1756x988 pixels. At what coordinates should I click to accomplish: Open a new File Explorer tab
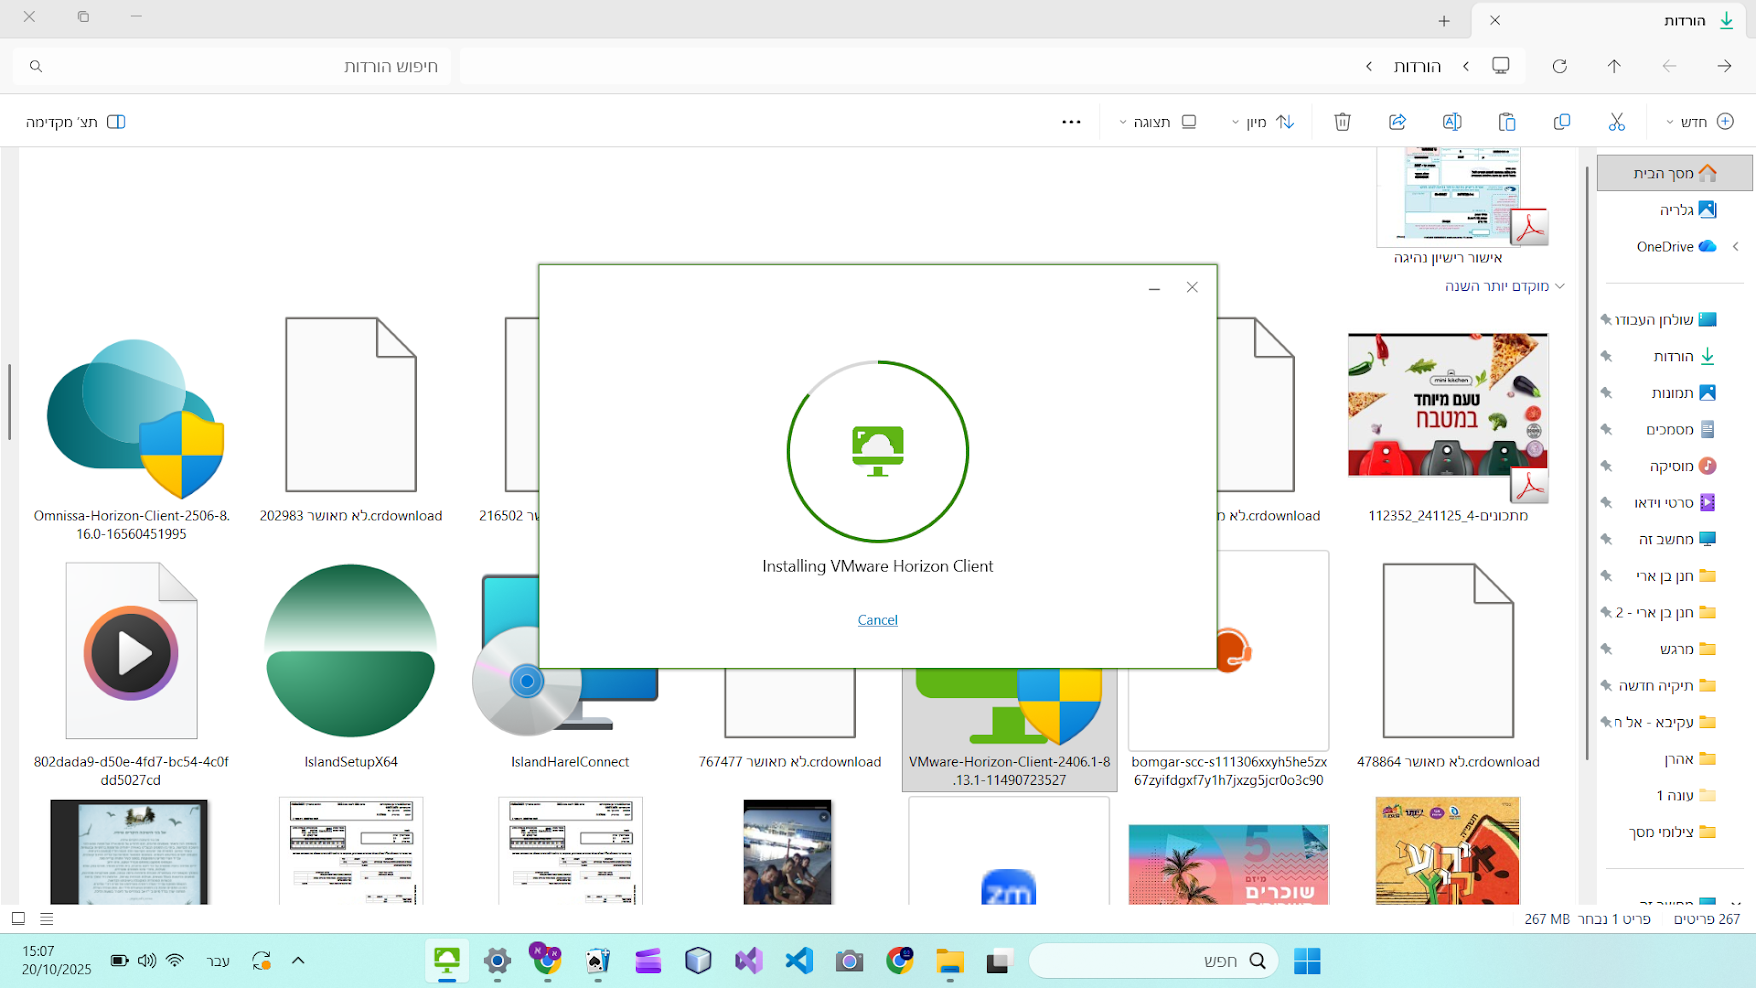(x=1443, y=20)
